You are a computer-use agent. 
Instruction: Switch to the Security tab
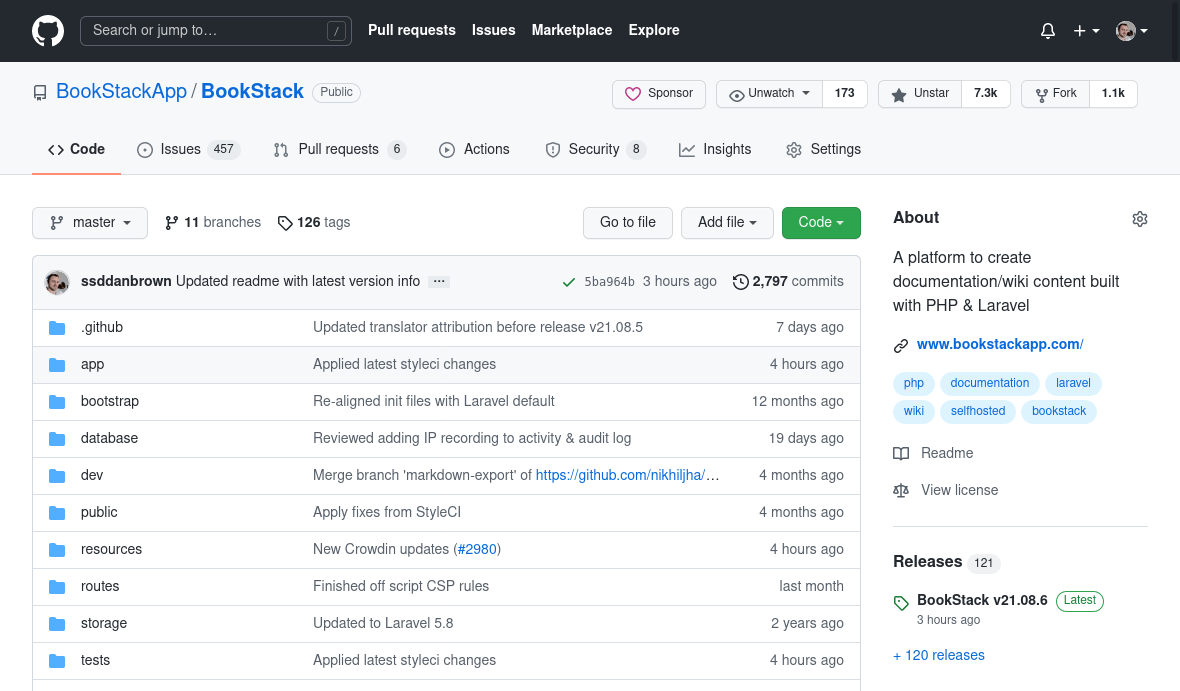[x=595, y=149]
